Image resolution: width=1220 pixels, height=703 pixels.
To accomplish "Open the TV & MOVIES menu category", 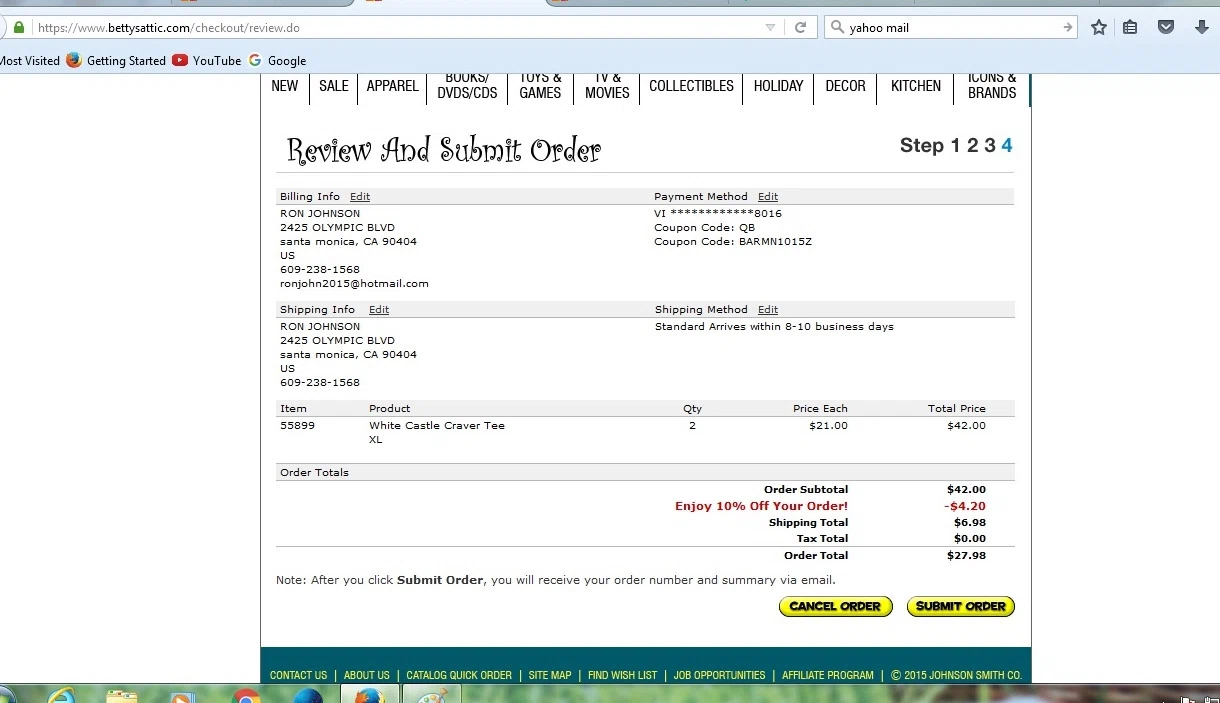I will click(607, 86).
